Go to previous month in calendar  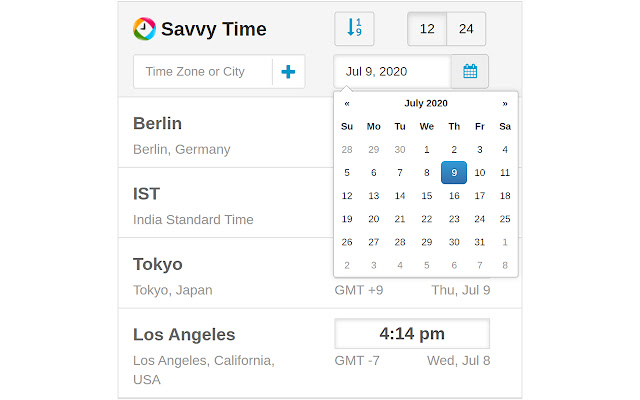[347, 103]
